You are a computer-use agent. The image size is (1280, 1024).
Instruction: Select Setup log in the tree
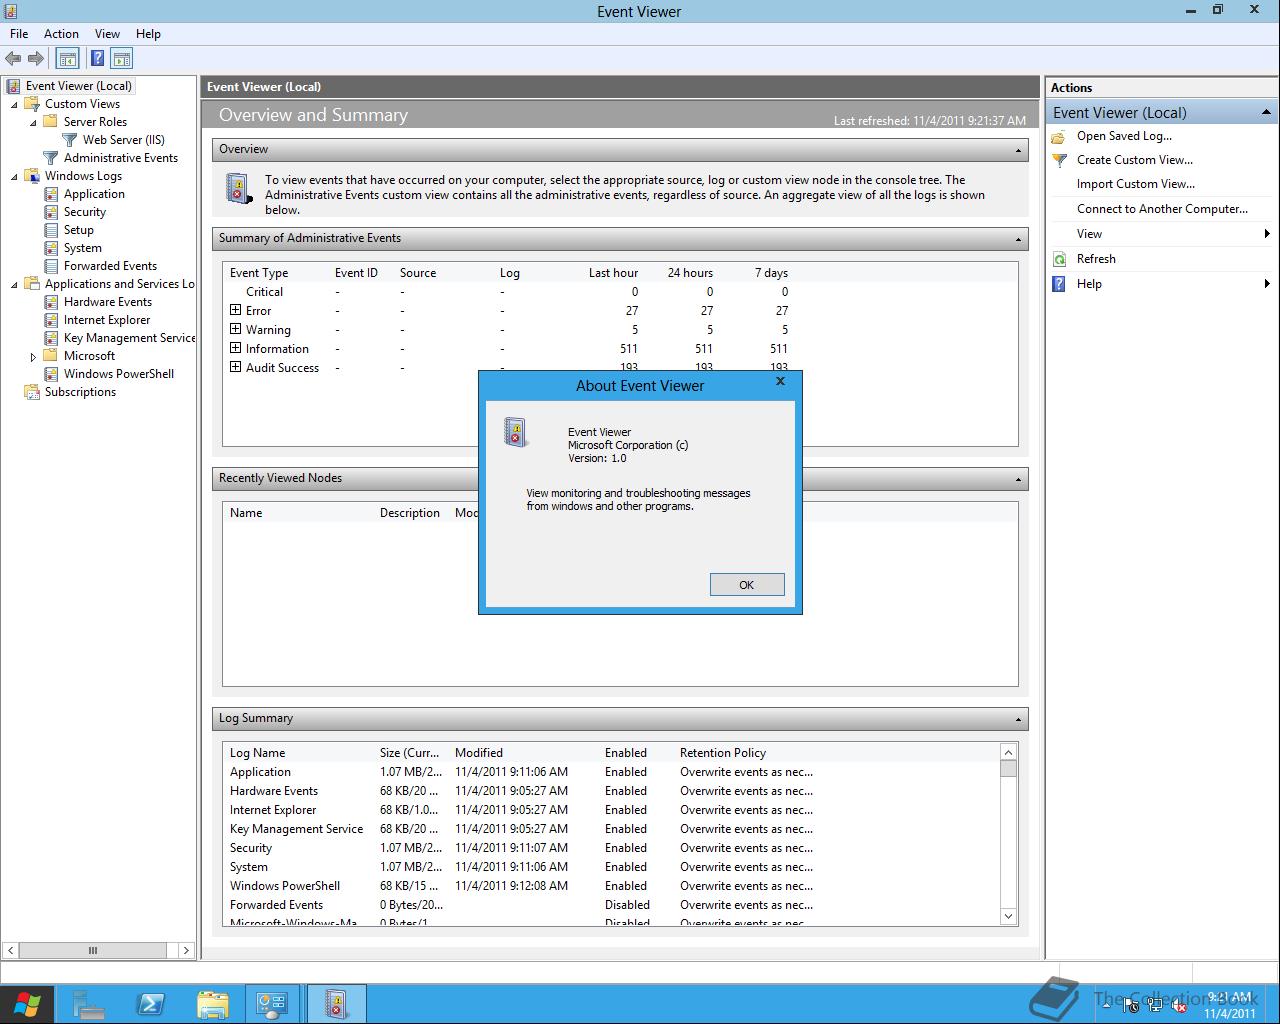(x=78, y=230)
